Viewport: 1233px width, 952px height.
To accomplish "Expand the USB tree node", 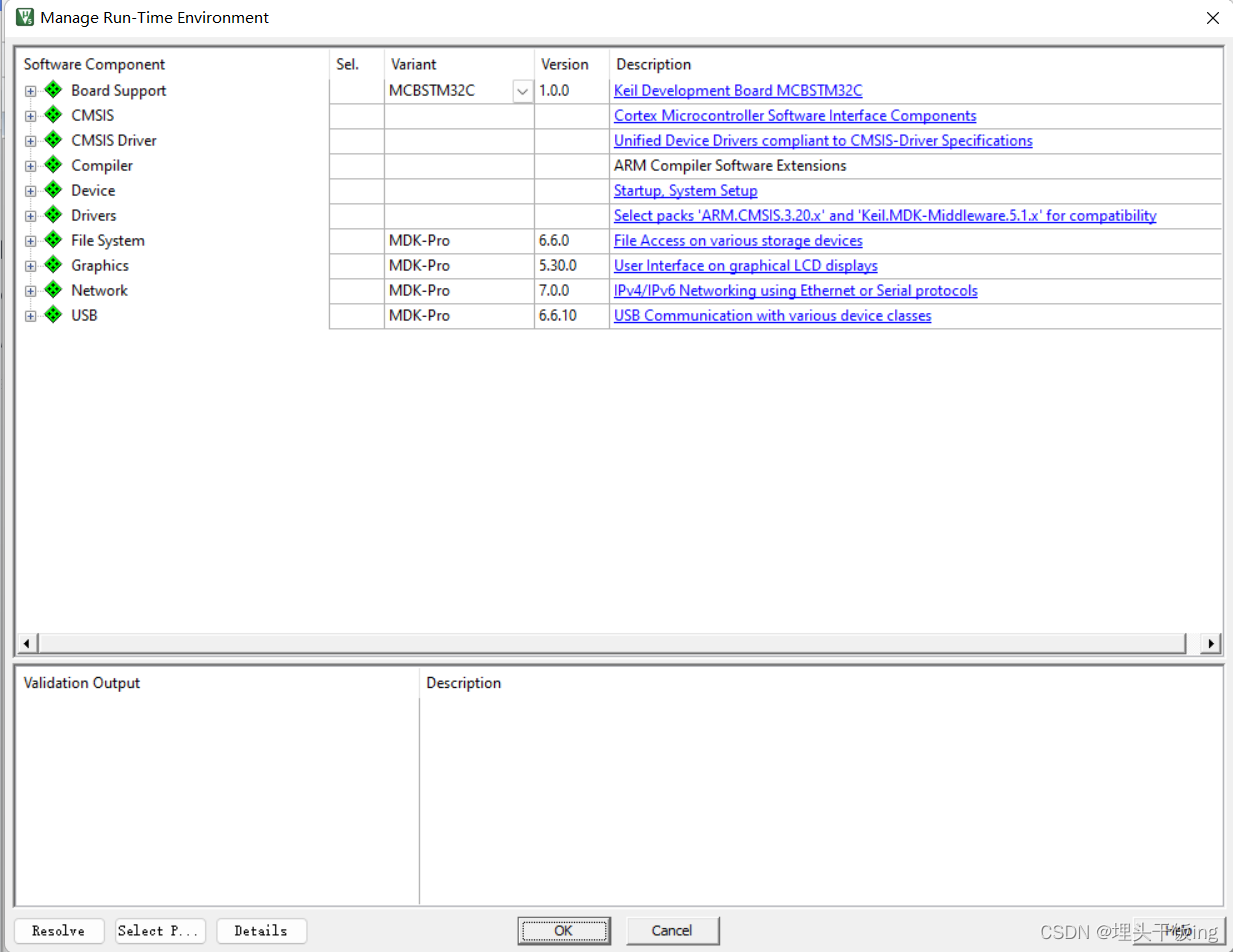I will tap(31, 316).
